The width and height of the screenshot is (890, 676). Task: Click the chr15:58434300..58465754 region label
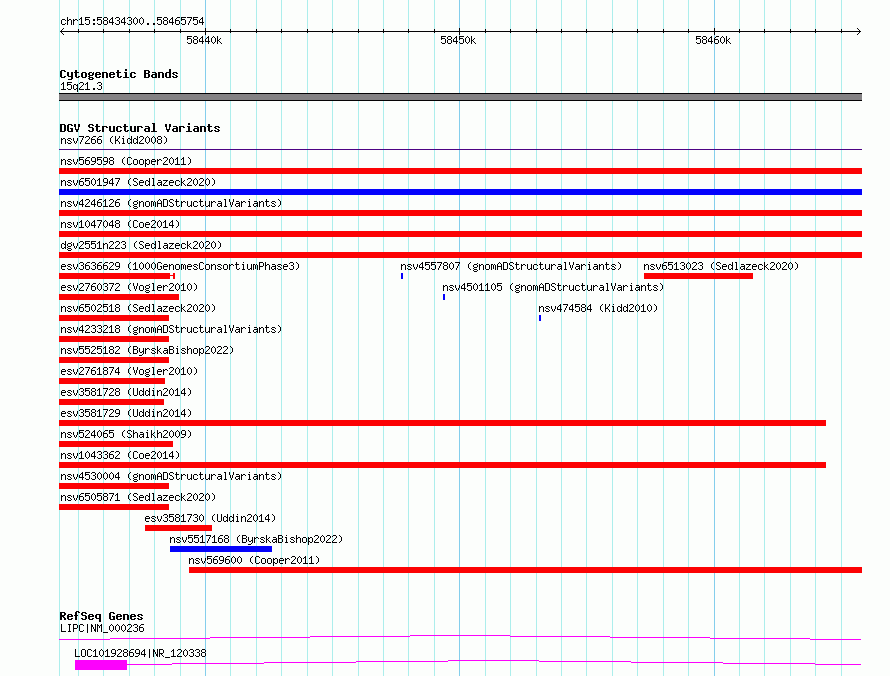pyautogui.click(x=132, y=21)
